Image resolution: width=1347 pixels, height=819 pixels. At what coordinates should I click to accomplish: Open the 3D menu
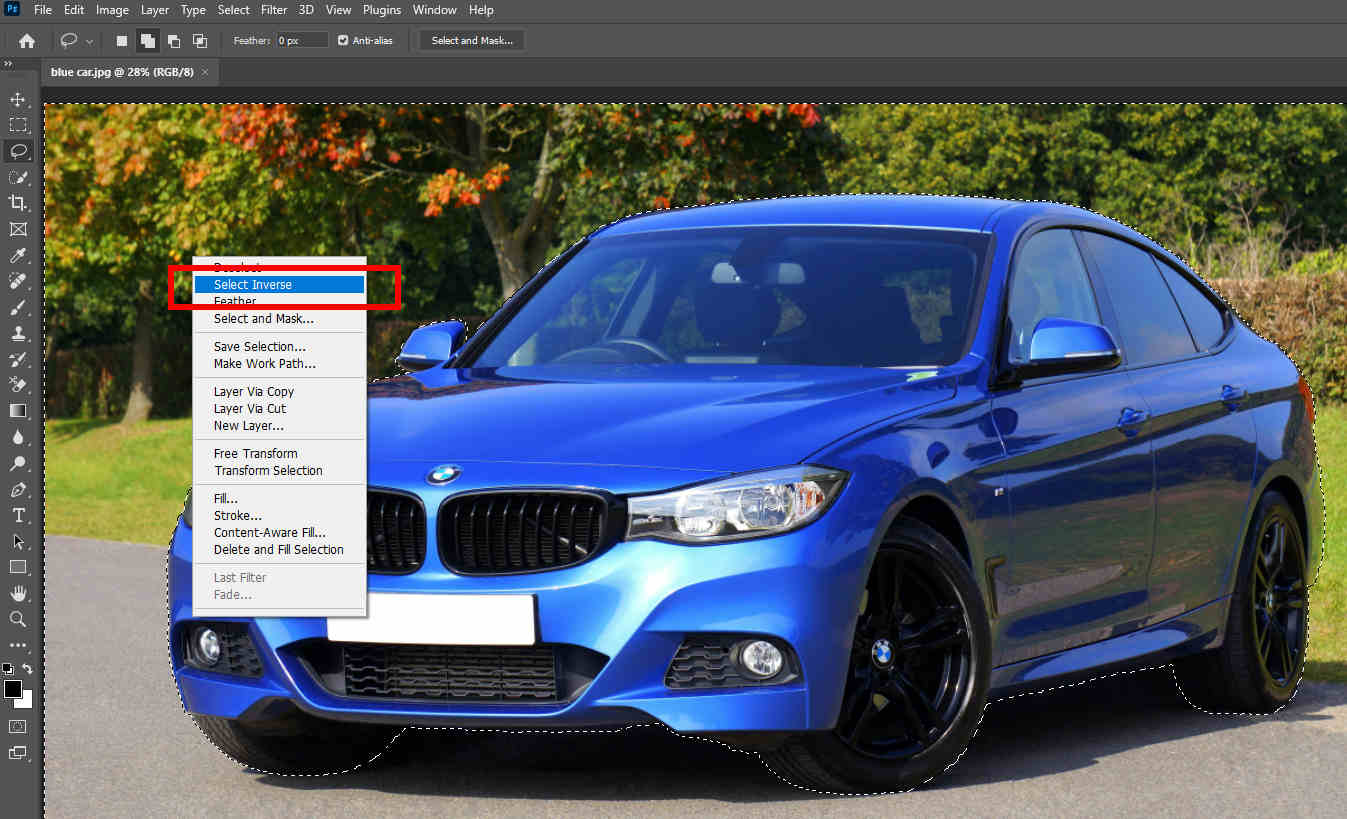click(308, 10)
